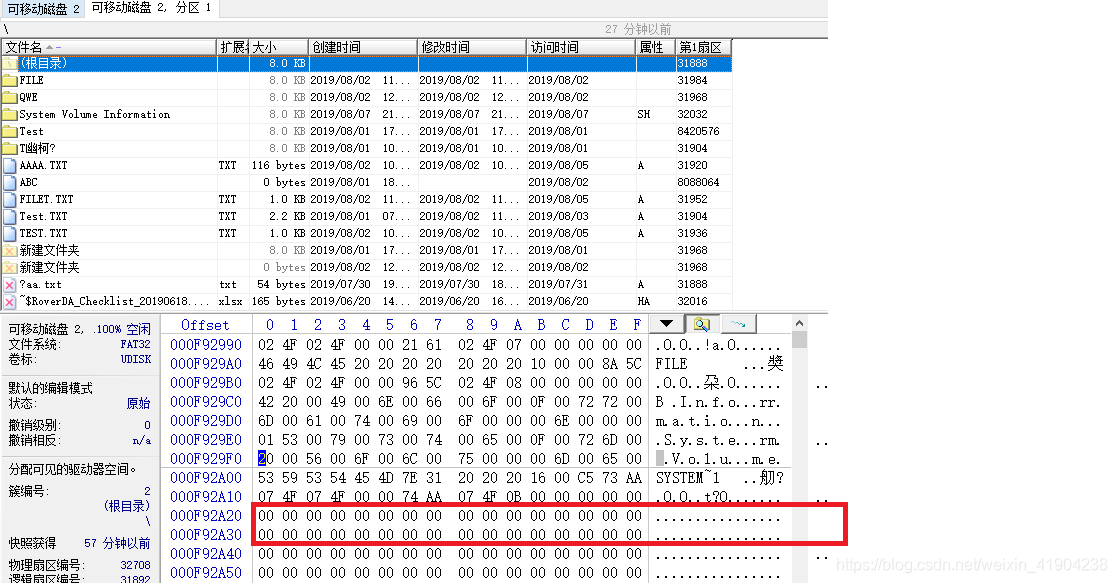The height and width of the screenshot is (583, 1117).
Task: Select the Test folder icon (sector 8420576)
Action: (10, 132)
